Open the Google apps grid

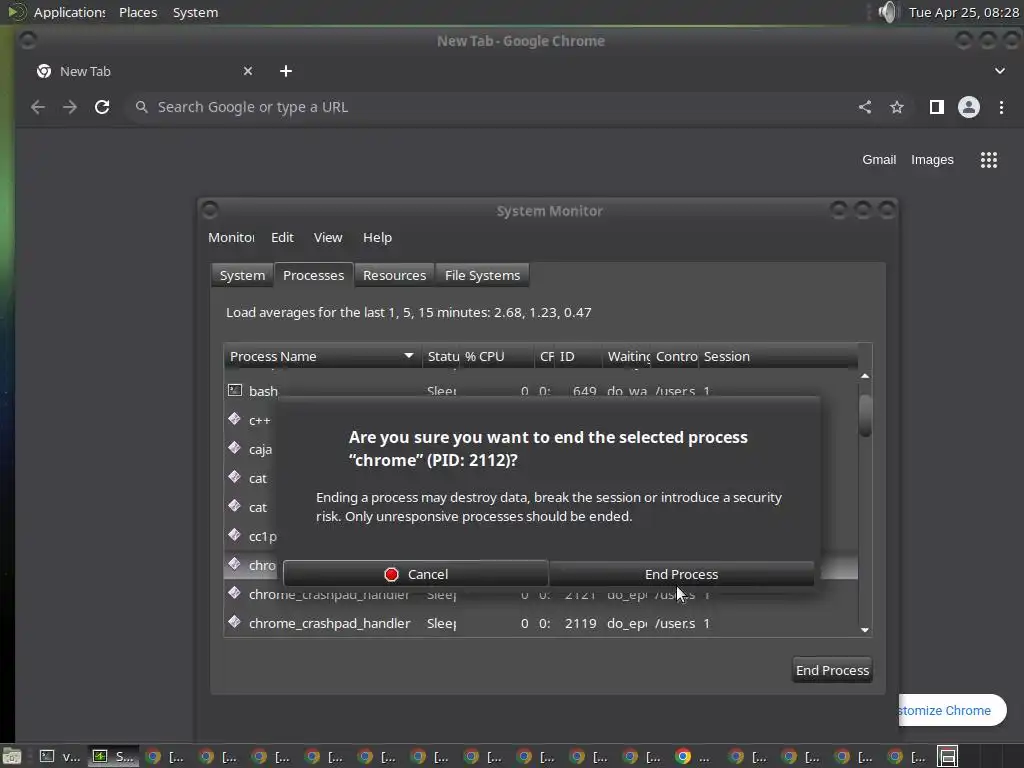989,160
